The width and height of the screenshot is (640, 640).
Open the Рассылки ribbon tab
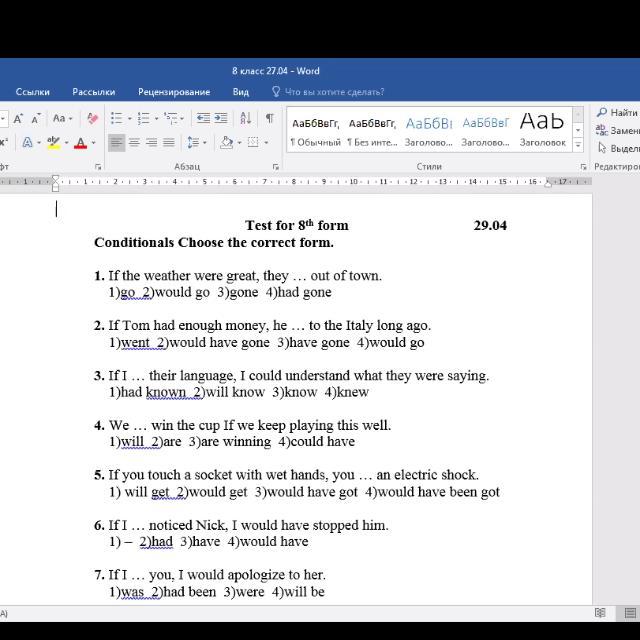(x=93, y=92)
